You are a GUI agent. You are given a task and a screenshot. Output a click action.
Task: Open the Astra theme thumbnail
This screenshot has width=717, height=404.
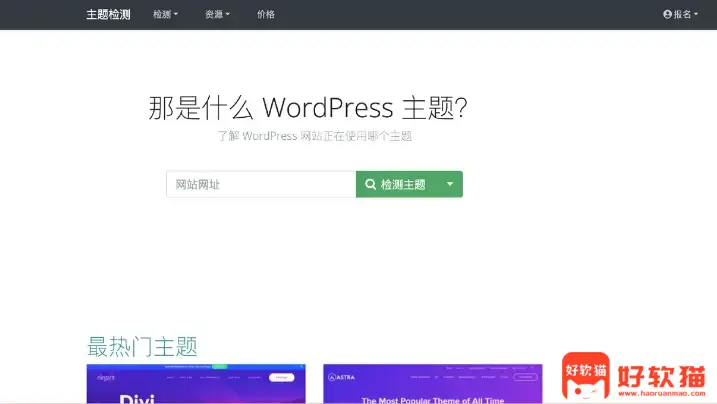(433, 384)
